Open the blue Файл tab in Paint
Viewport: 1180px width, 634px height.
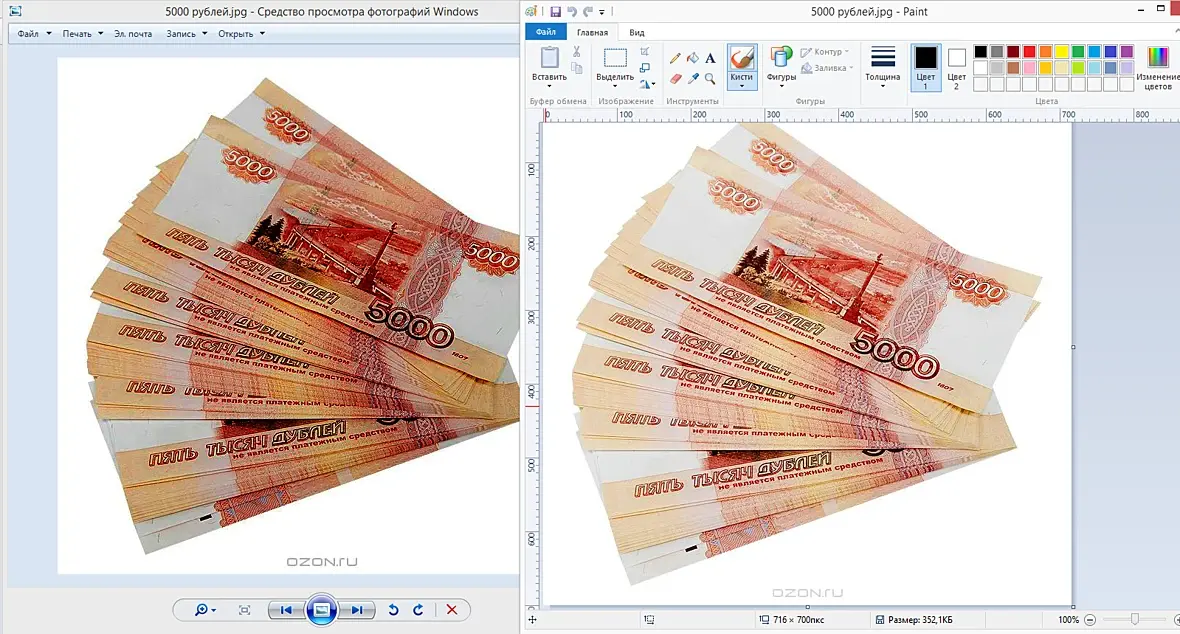point(546,32)
